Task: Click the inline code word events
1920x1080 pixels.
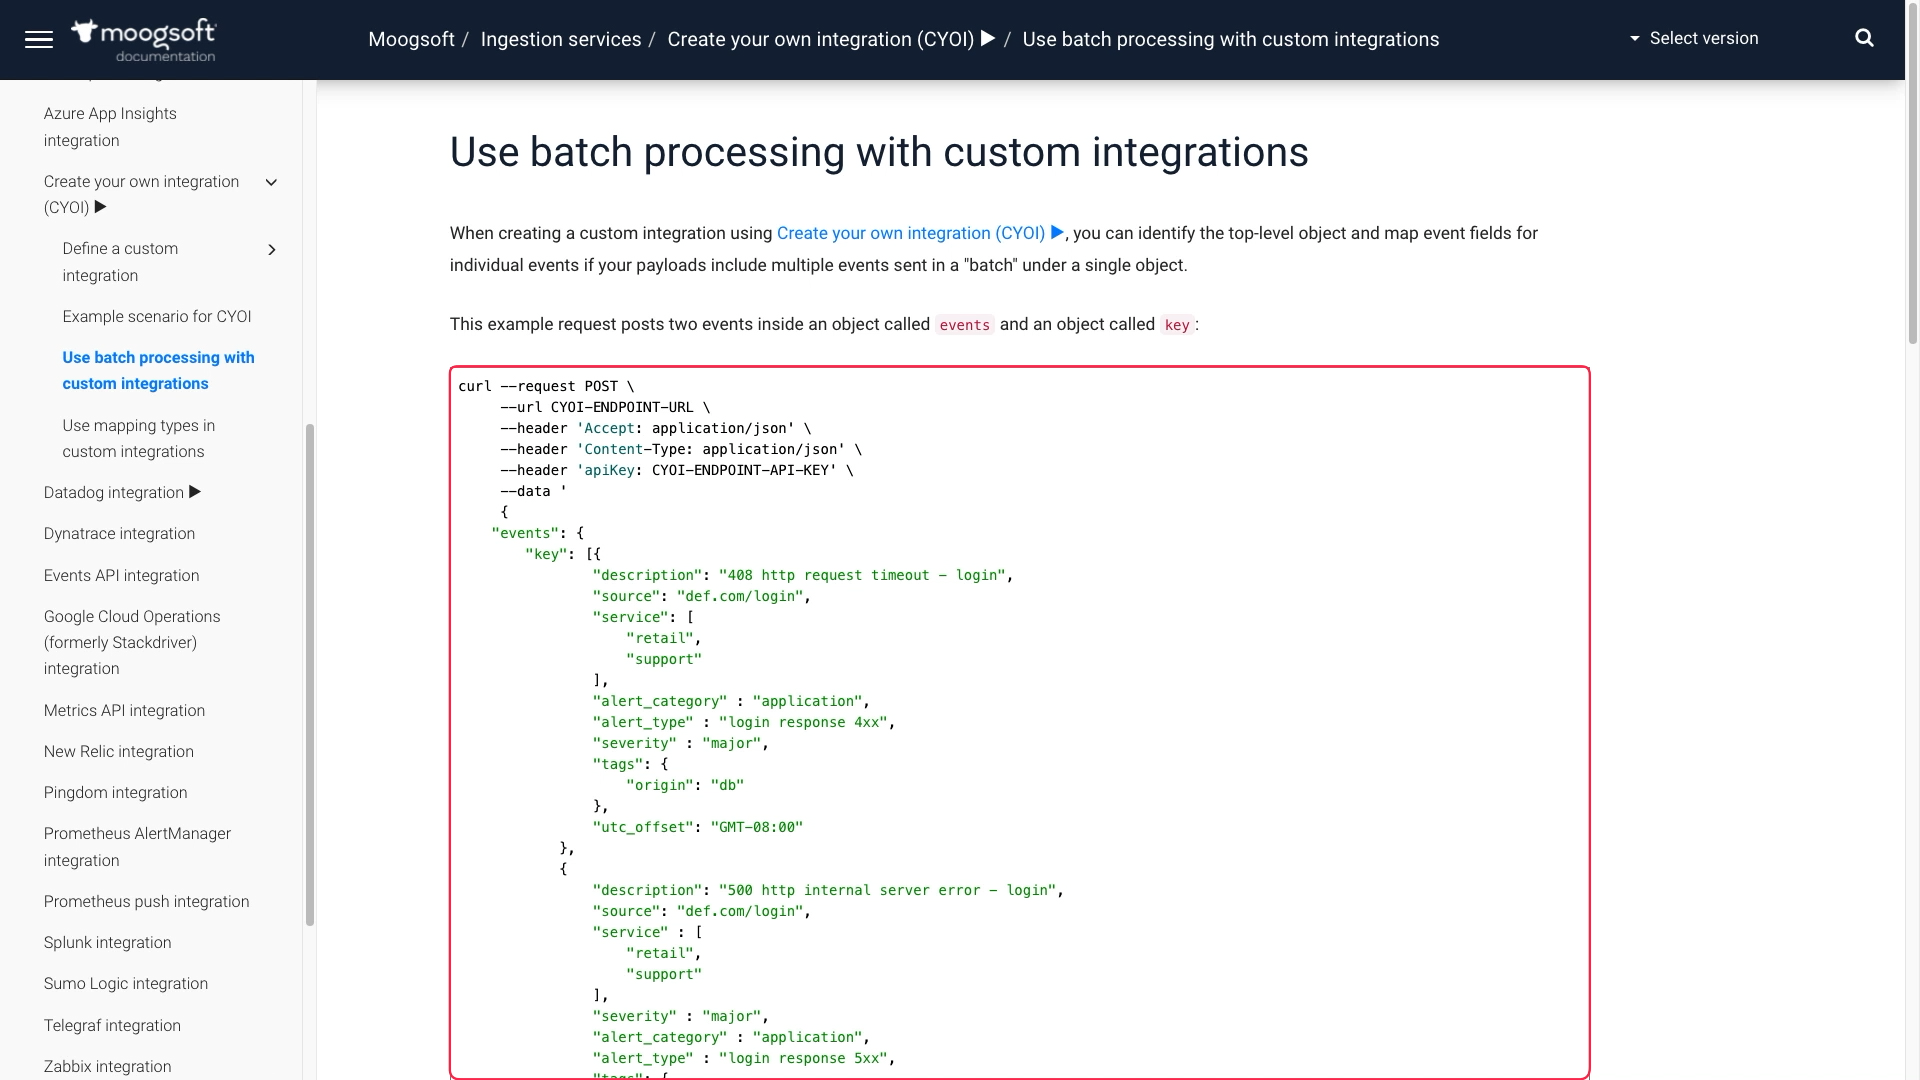Action: tap(964, 325)
